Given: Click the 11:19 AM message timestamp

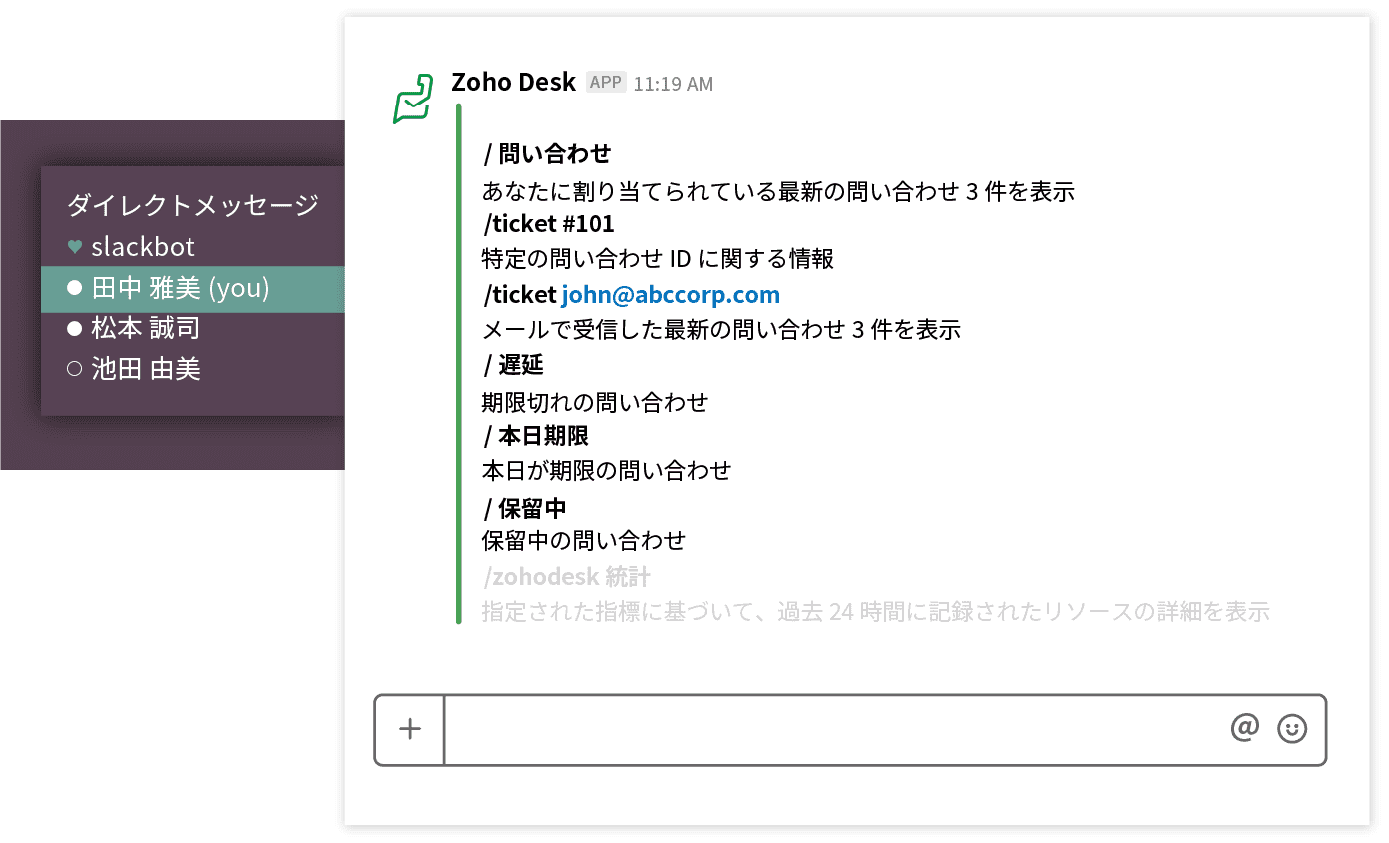Looking at the screenshot, I should pos(673,84).
